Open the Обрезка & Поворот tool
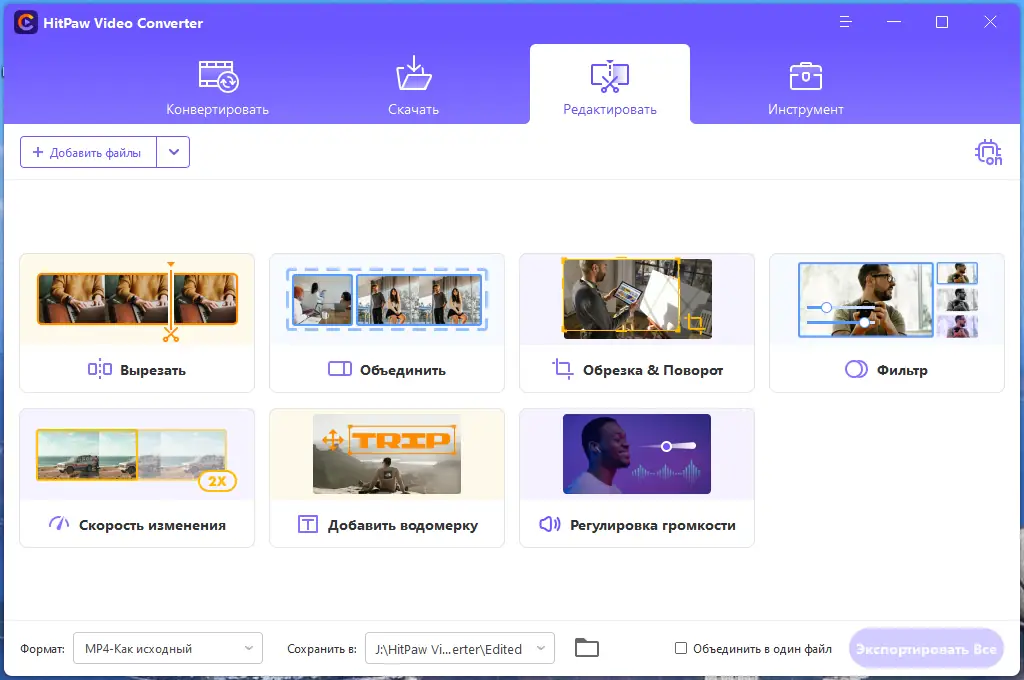 pos(636,322)
